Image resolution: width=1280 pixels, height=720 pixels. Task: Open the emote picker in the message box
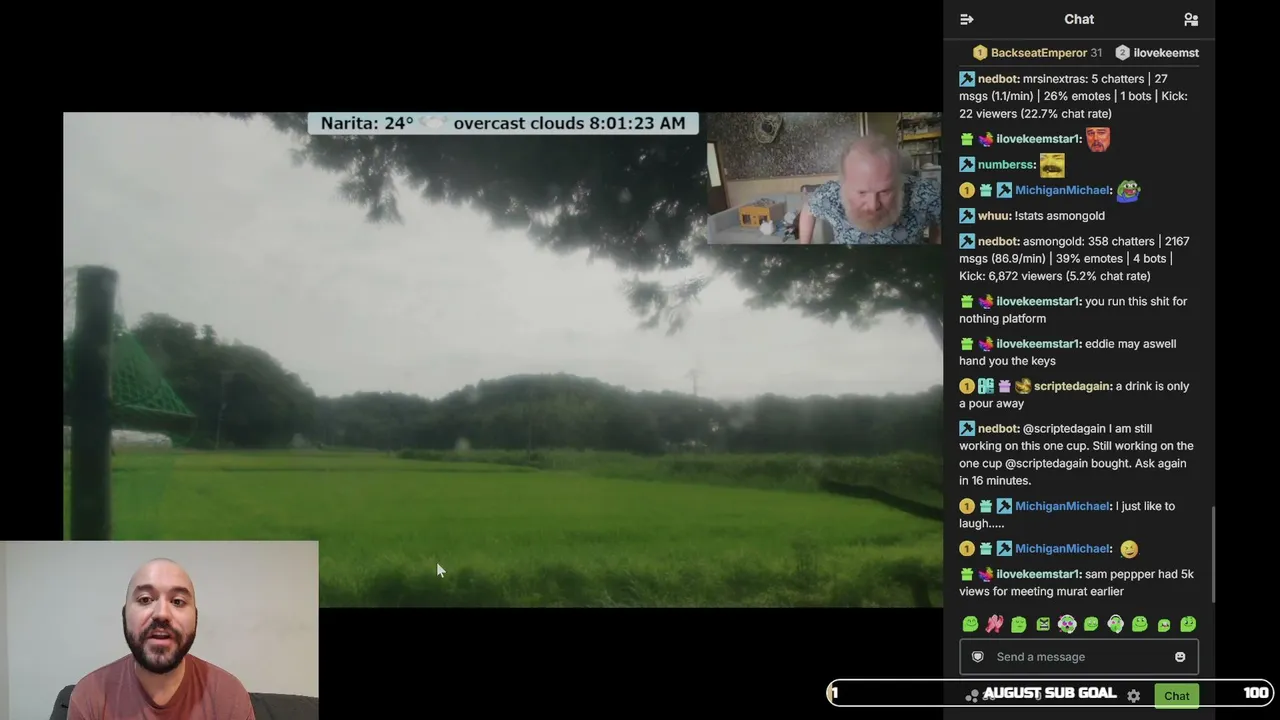tap(1180, 657)
